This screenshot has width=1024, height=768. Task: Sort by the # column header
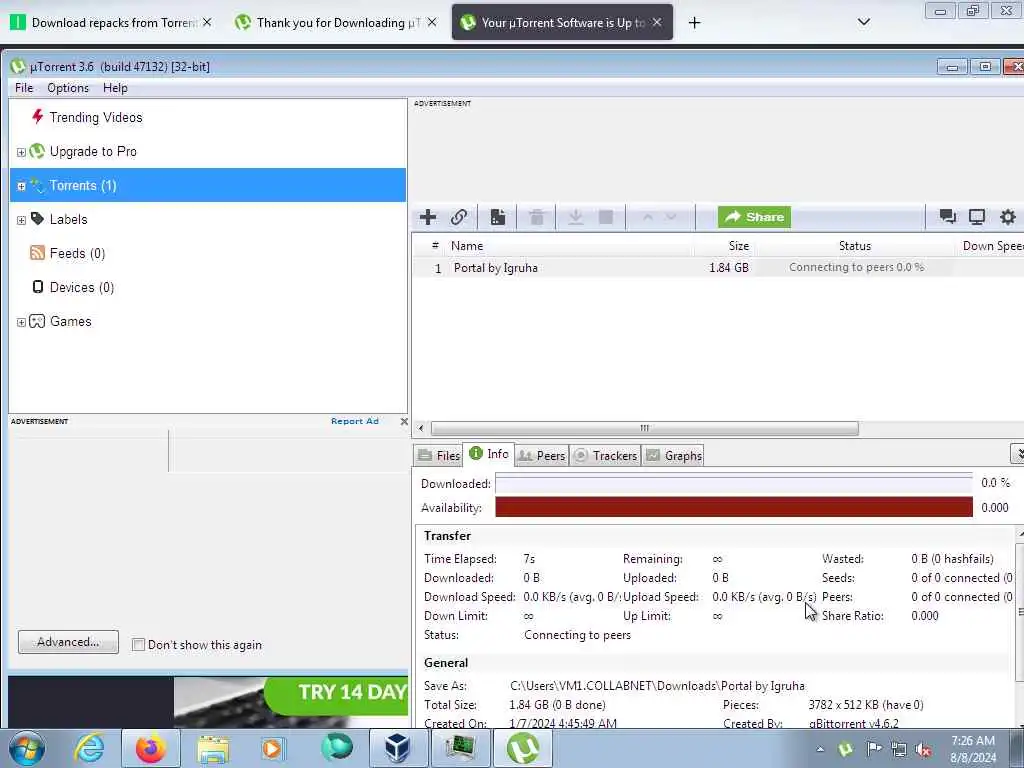click(435, 246)
